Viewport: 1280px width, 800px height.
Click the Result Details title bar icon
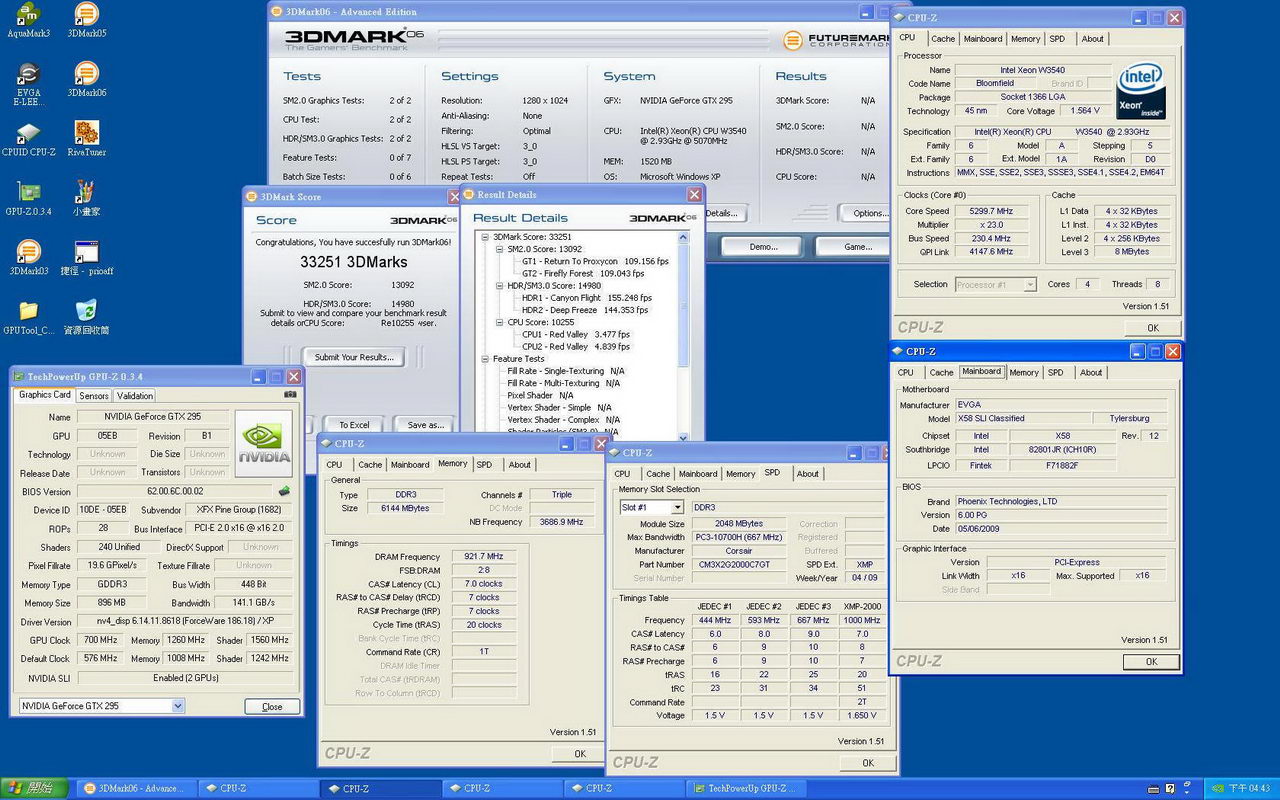468,195
